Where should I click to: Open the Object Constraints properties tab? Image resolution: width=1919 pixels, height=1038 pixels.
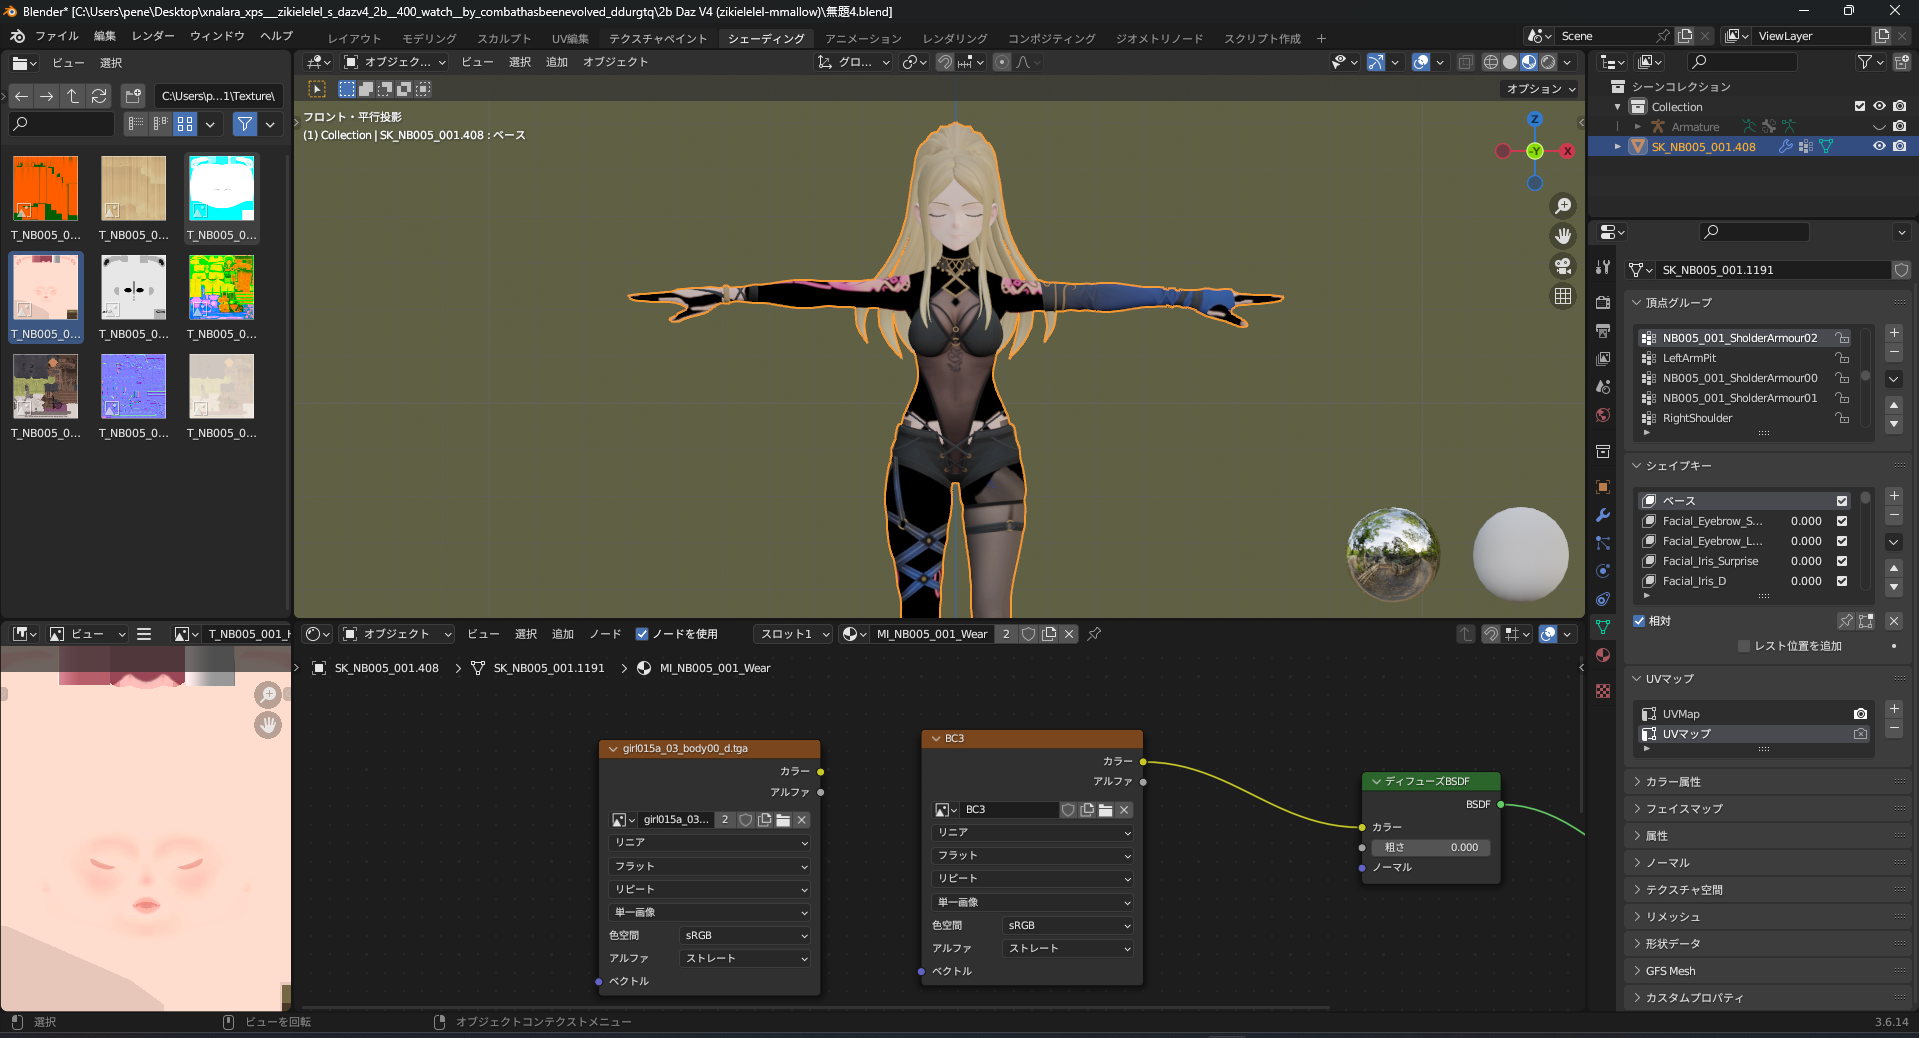click(1603, 599)
